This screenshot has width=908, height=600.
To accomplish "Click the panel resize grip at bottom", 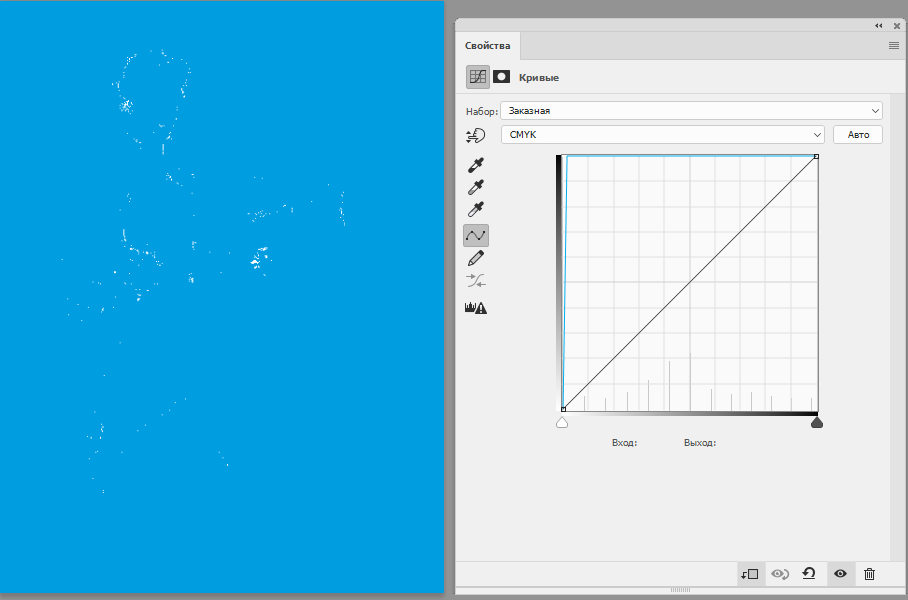I will [680, 590].
